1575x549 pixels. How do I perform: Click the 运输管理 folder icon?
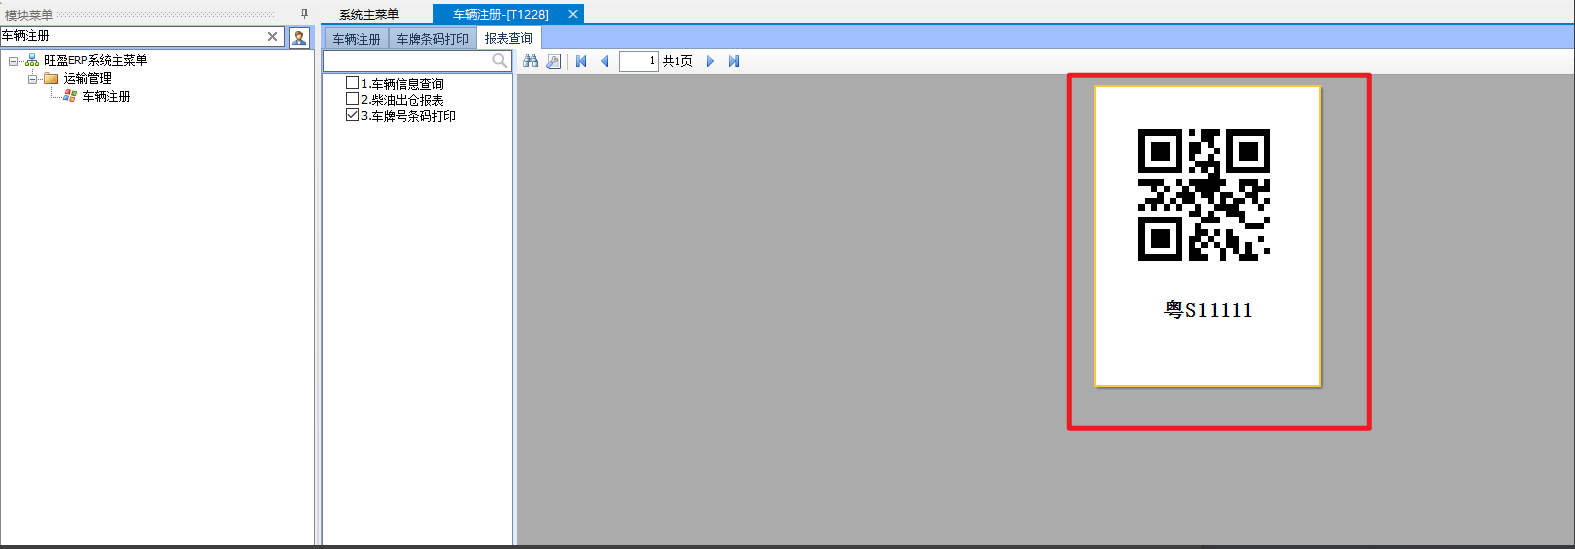click(51, 78)
